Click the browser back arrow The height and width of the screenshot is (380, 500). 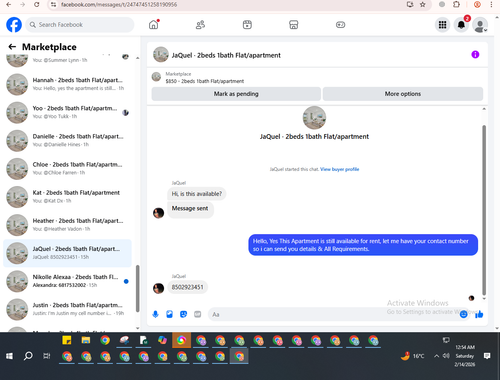click(x=9, y=5)
